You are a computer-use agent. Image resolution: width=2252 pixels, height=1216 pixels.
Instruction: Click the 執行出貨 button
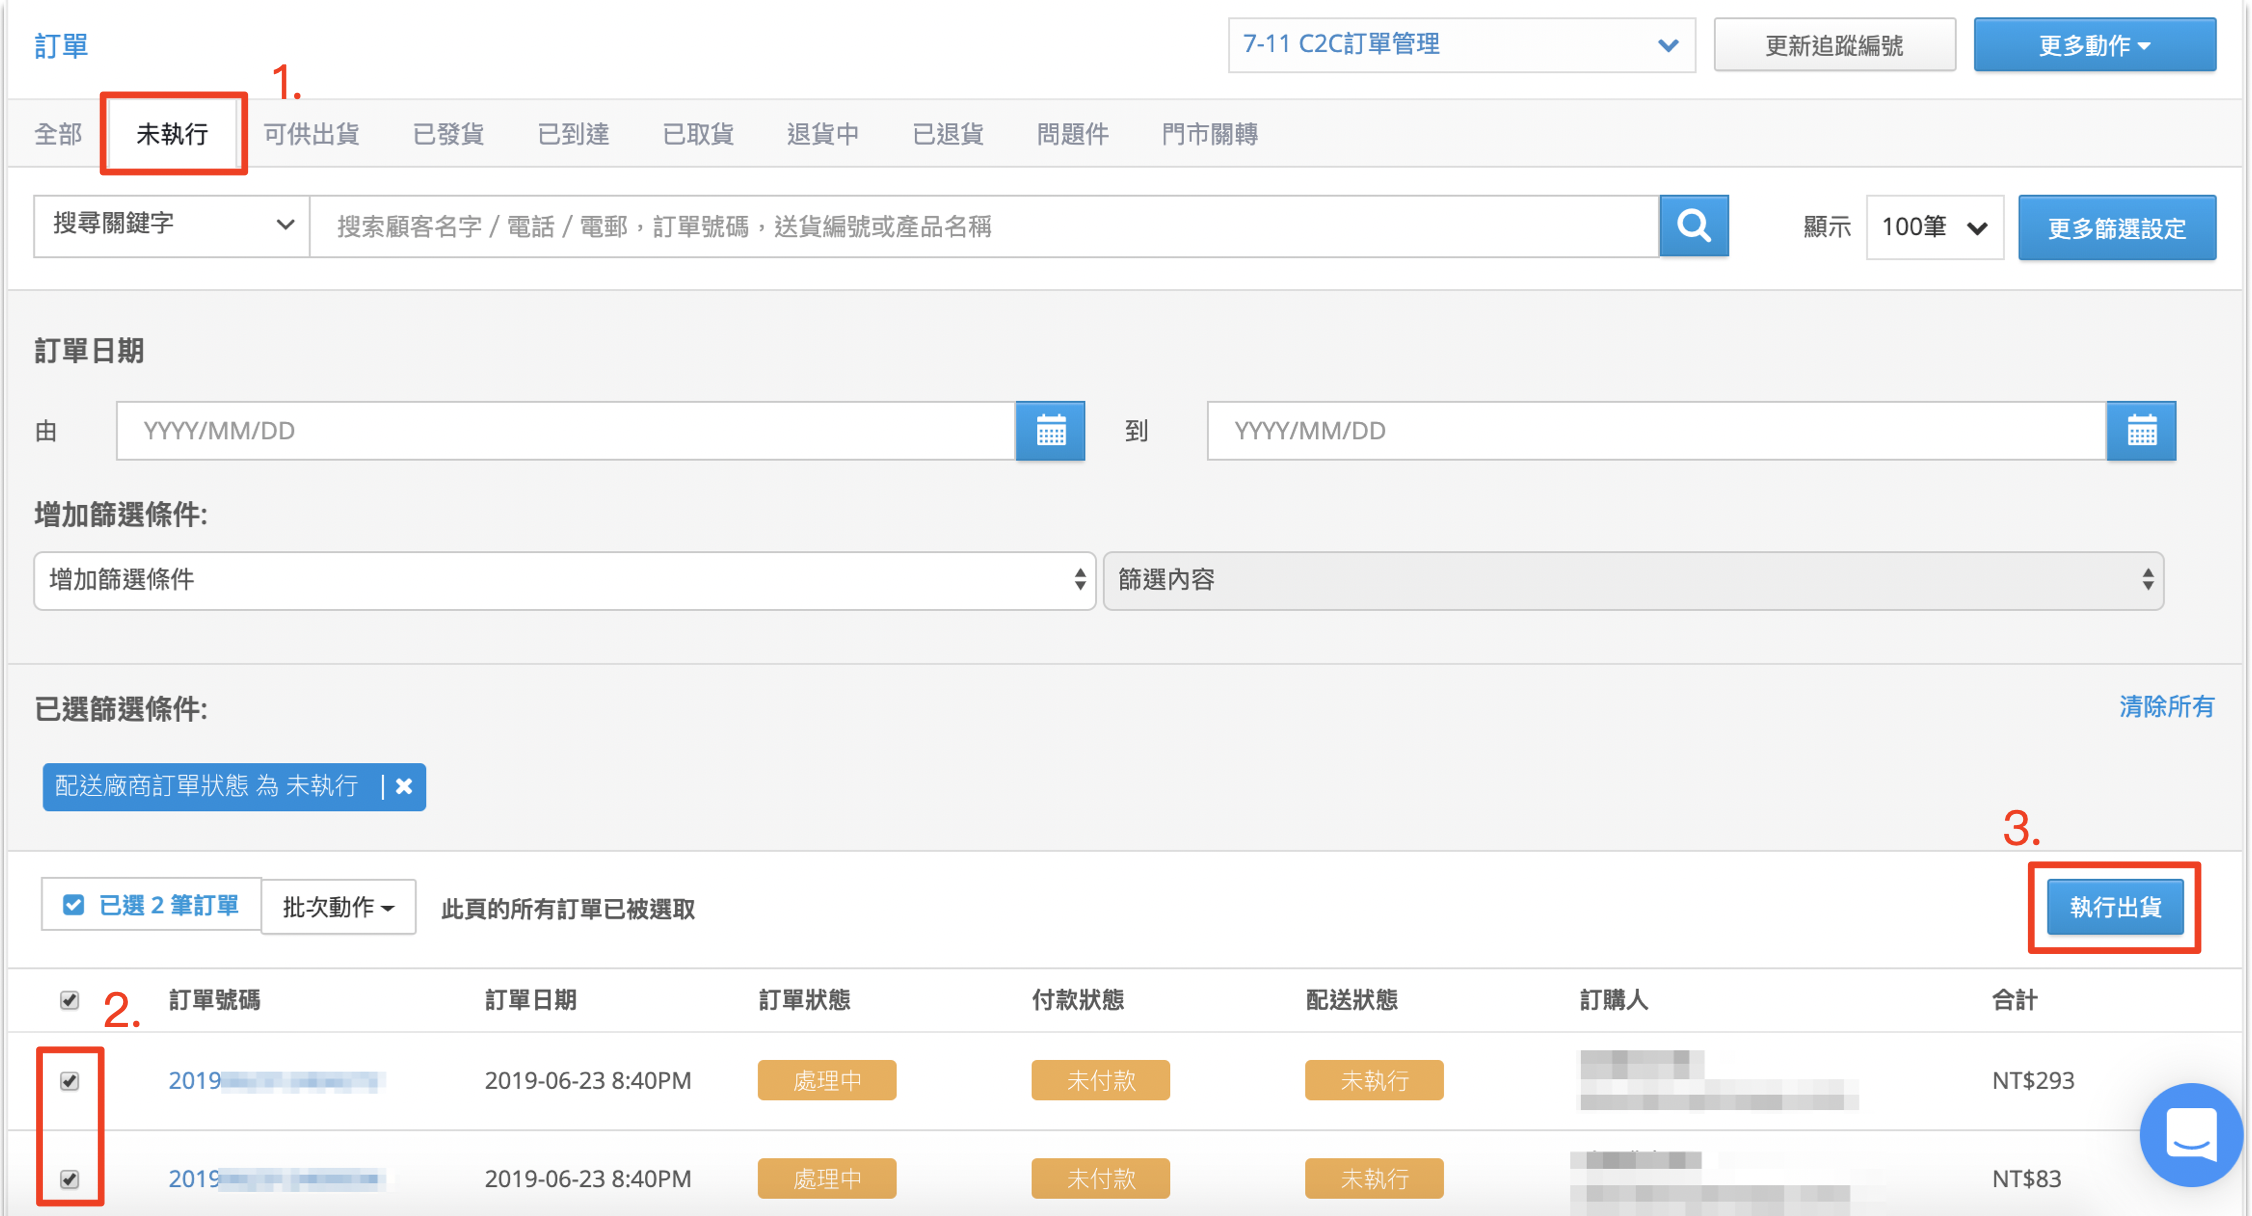pos(2115,907)
